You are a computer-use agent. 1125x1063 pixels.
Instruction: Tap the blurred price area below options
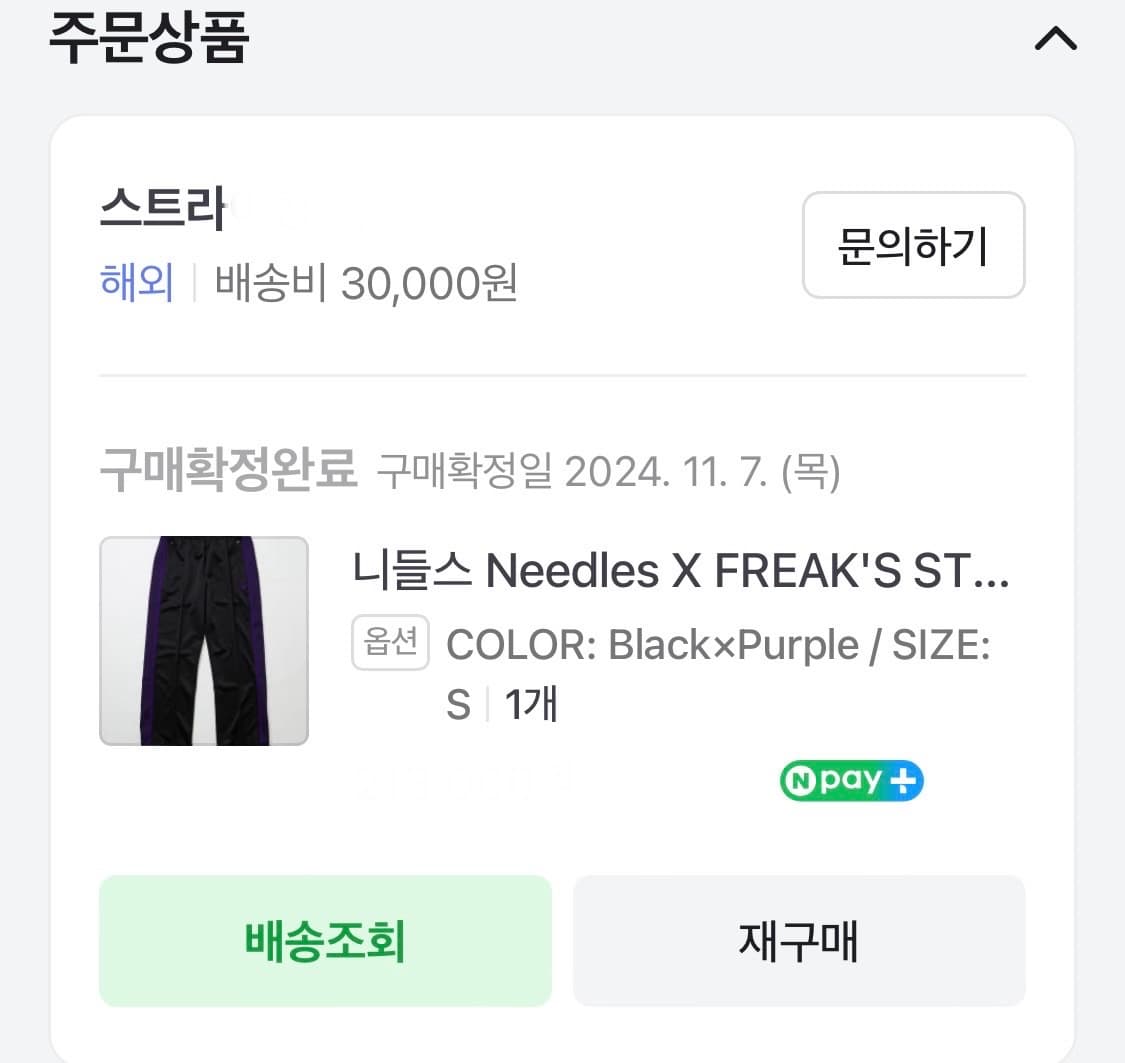[x=460, y=782]
